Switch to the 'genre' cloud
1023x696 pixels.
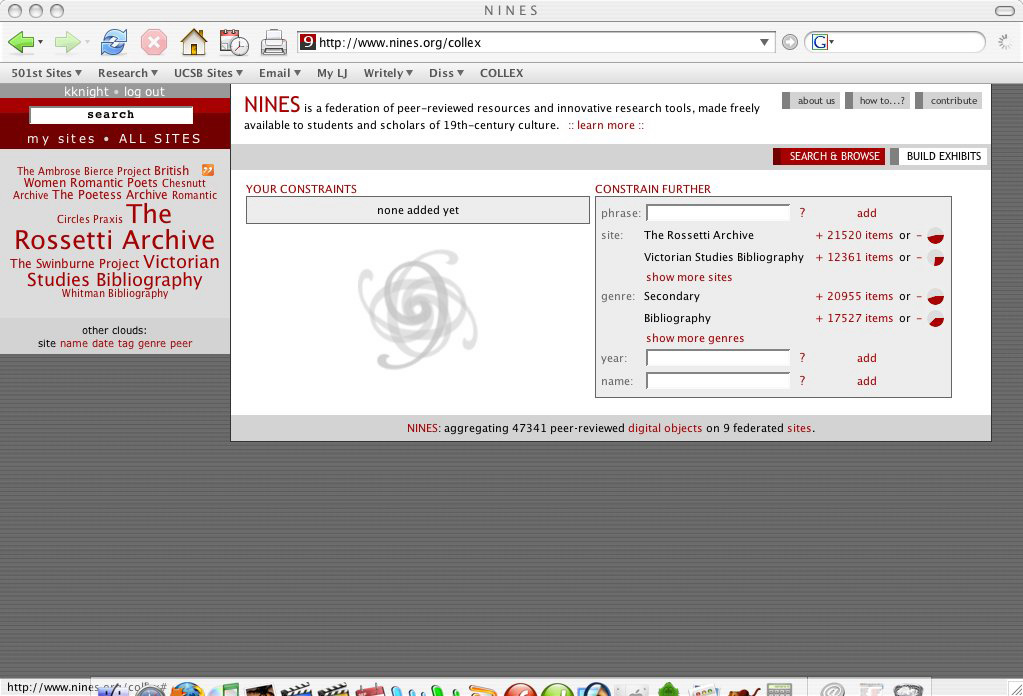(152, 343)
